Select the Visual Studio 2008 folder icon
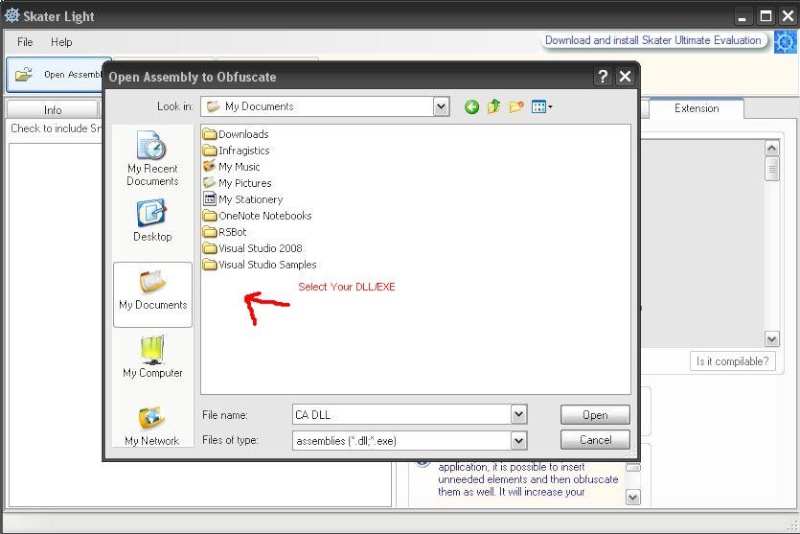Image resolution: width=800 pixels, height=534 pixels. [210, 248]
